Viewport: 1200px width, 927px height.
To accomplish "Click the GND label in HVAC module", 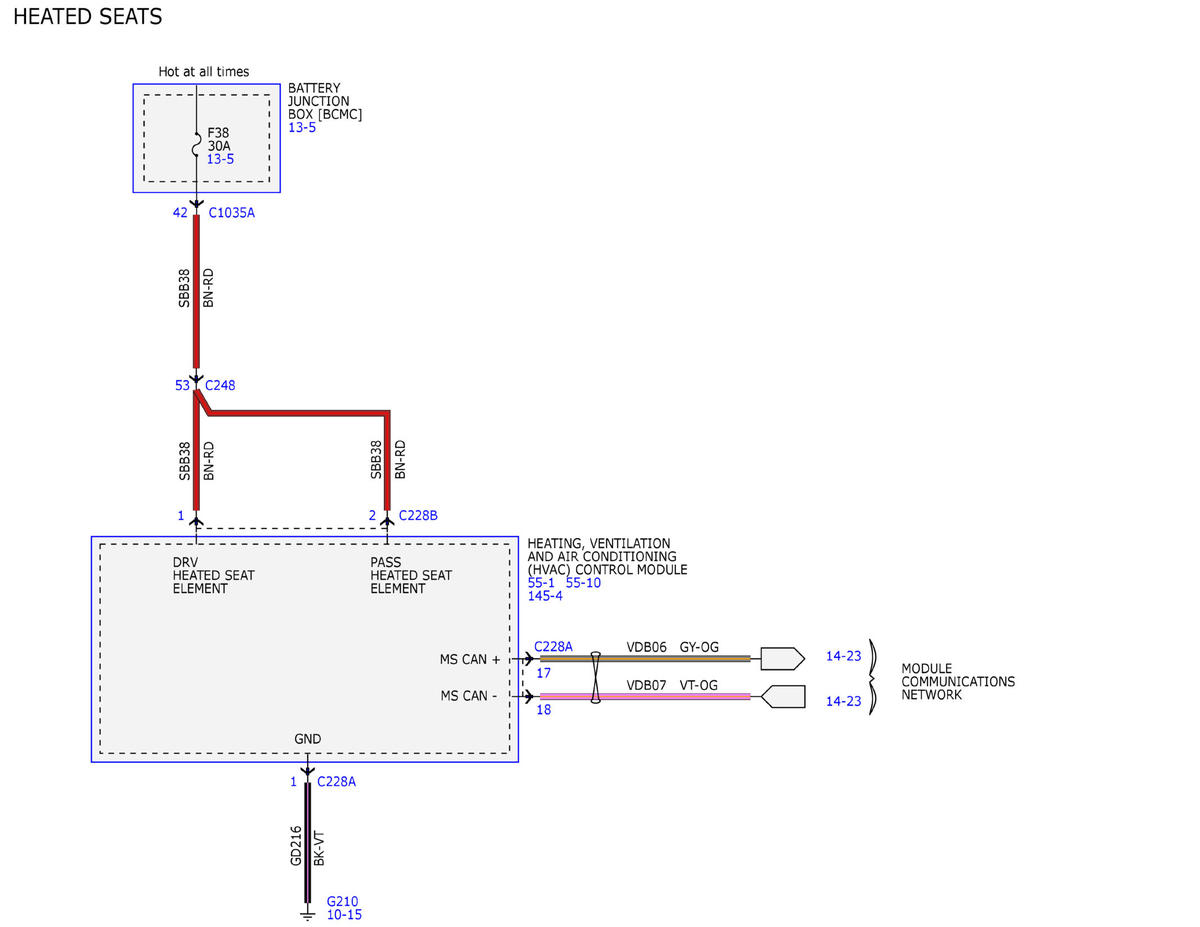I will pos(307,739).
